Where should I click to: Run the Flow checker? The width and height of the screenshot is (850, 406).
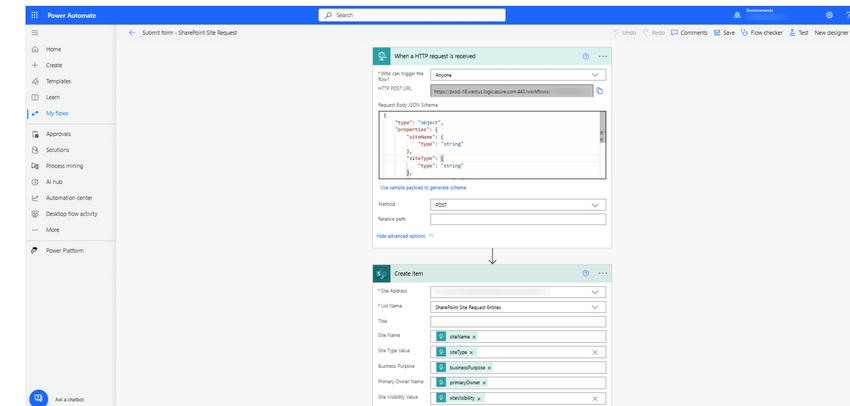(x=762, y=33)
